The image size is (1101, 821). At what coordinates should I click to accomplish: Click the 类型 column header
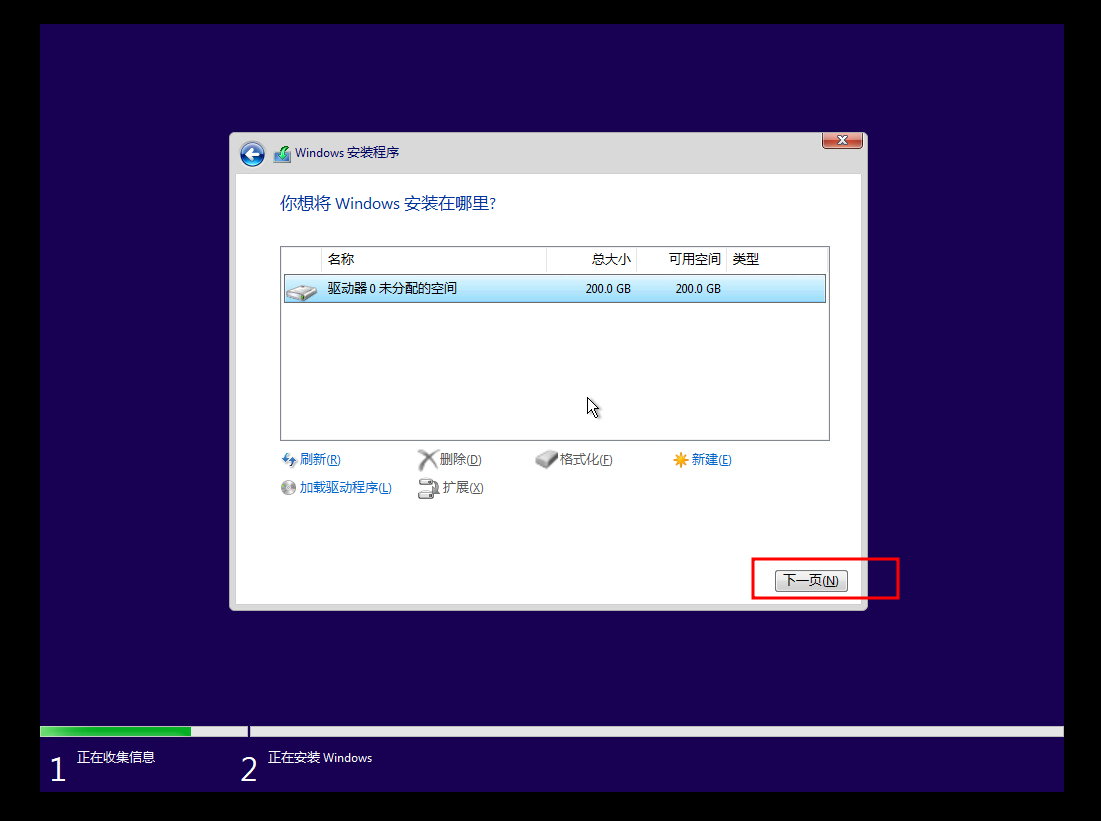point(777,259)
